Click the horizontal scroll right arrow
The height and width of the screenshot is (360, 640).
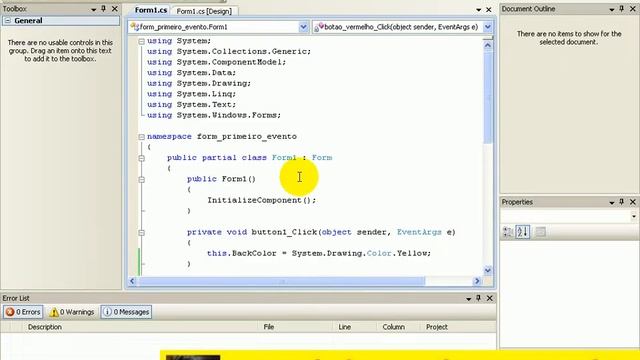coord(477,281)
